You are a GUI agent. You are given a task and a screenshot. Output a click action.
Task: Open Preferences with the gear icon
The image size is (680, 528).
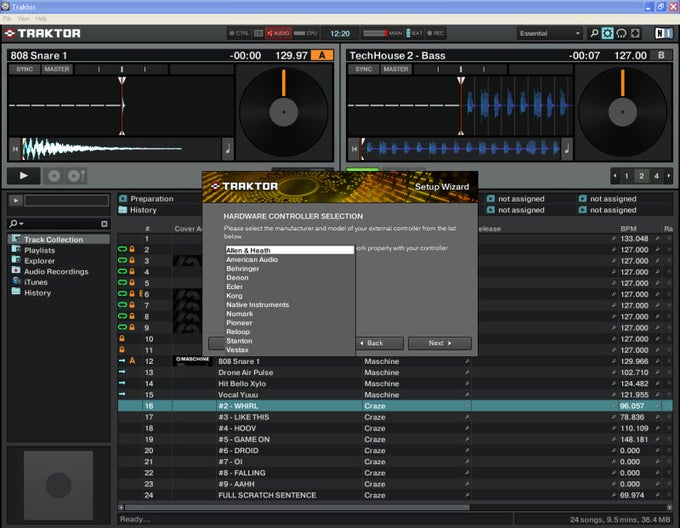[x=608, y=33]
